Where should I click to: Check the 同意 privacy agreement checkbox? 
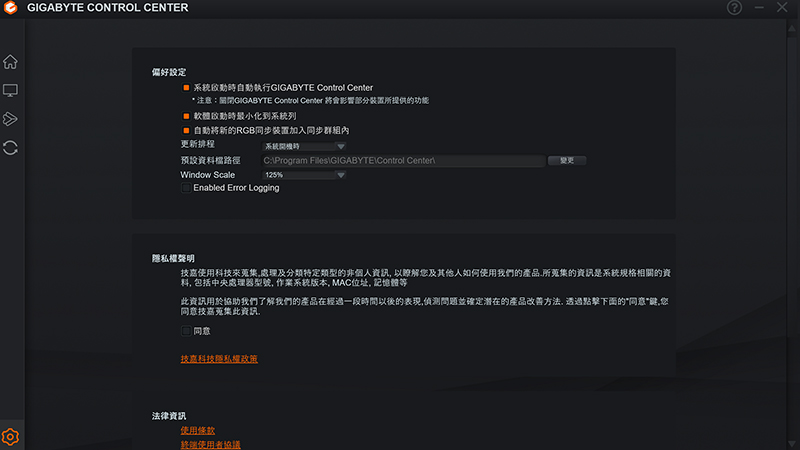186,331
